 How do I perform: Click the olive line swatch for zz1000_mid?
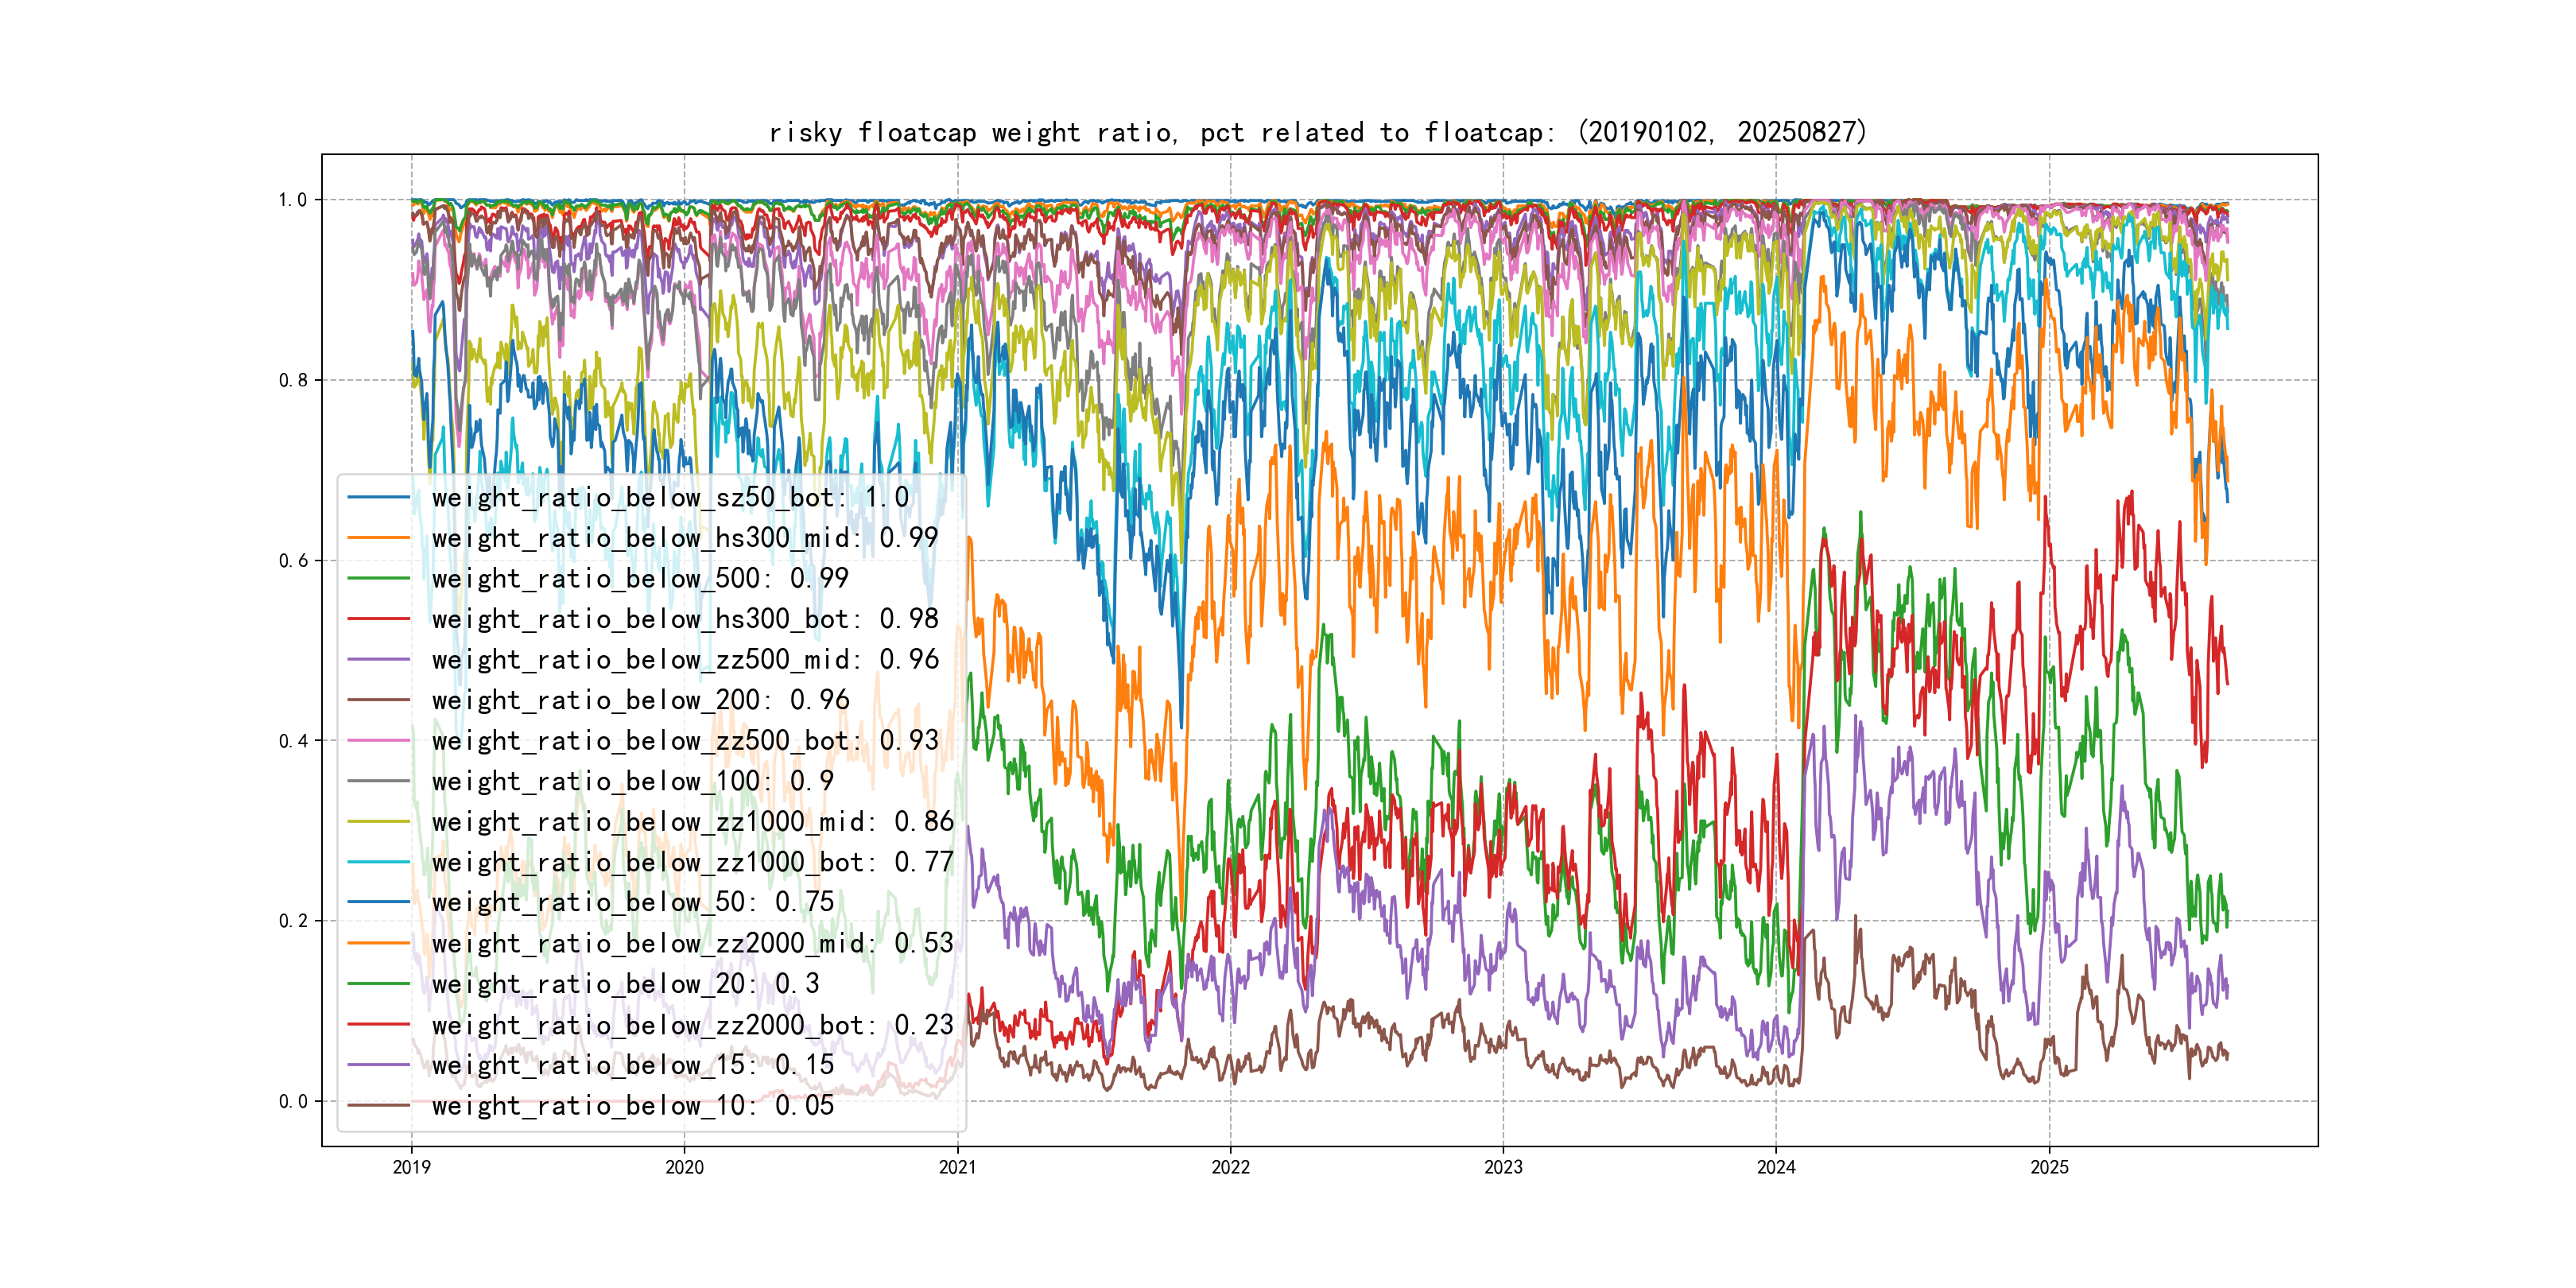point(378,822)
